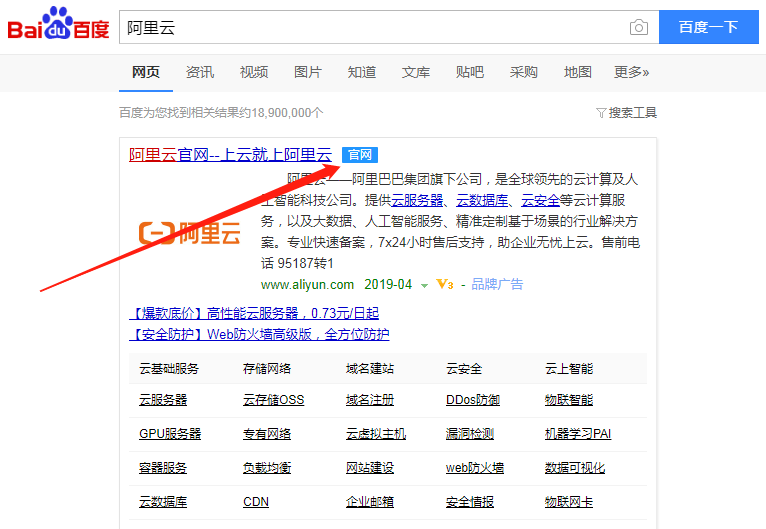The height and width of the screenshot is (529, 766).
Task: Open the 搜索工具 filter options
Action: point(626,113)
